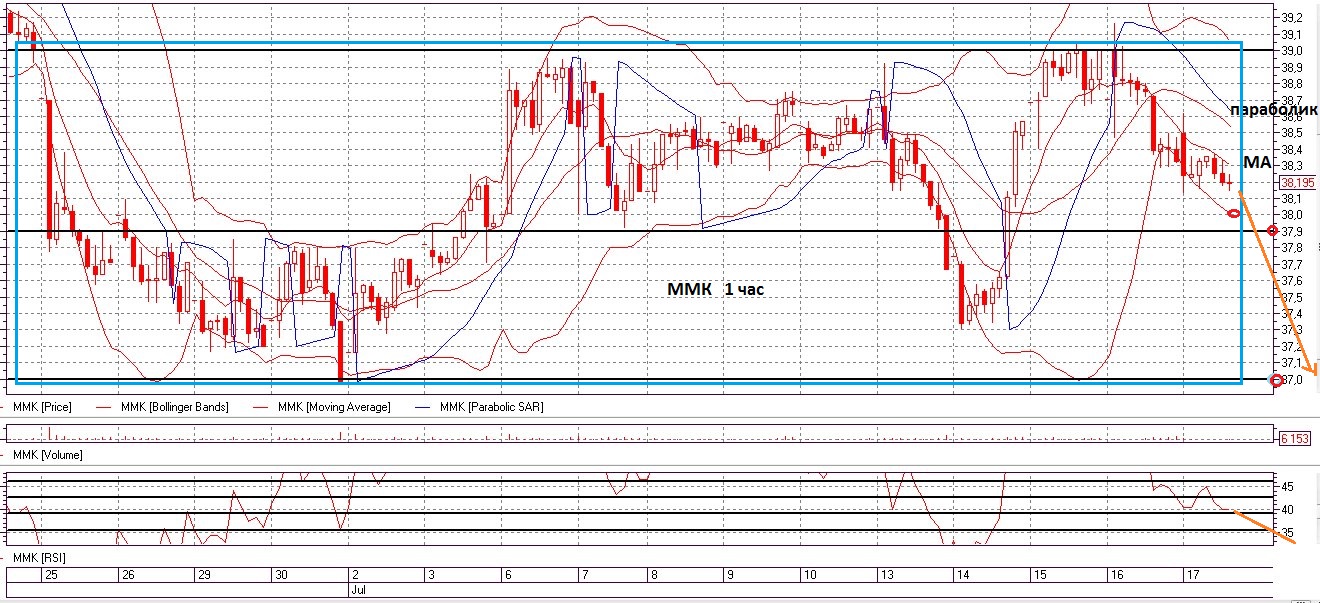Click the 38,3 price axis label
The image size is (1320, 603).
pyautogui.click(x=1290, y=165)
